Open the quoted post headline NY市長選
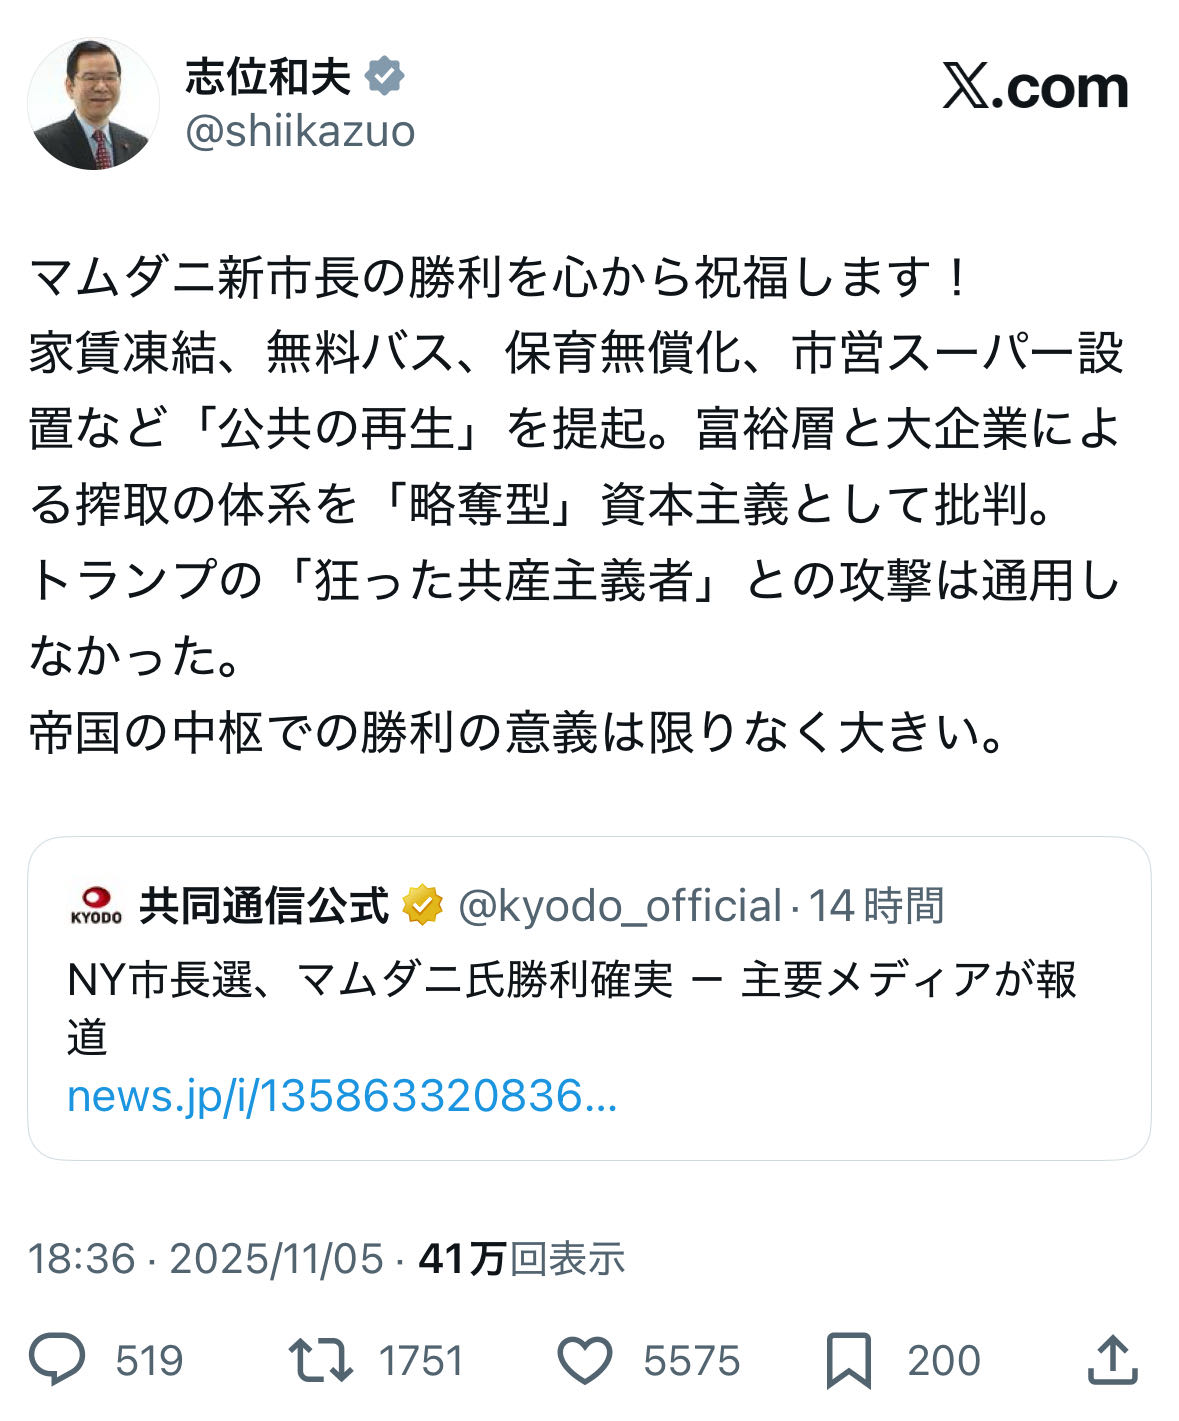1179x1421 pixels. (x=571, y=1007)
